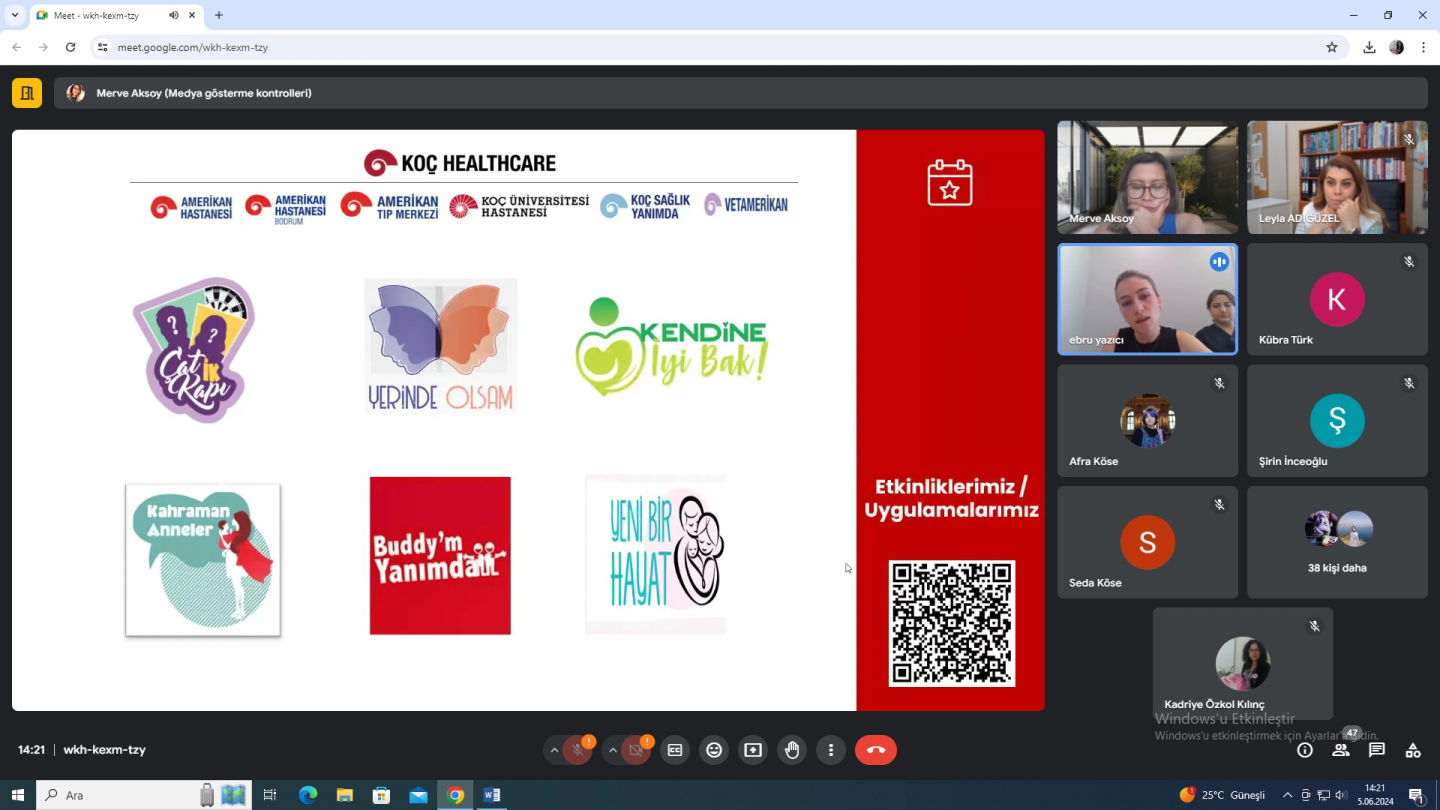Click the muted mic icon on Şirin İnceoğlu tile

[1409, 383]
